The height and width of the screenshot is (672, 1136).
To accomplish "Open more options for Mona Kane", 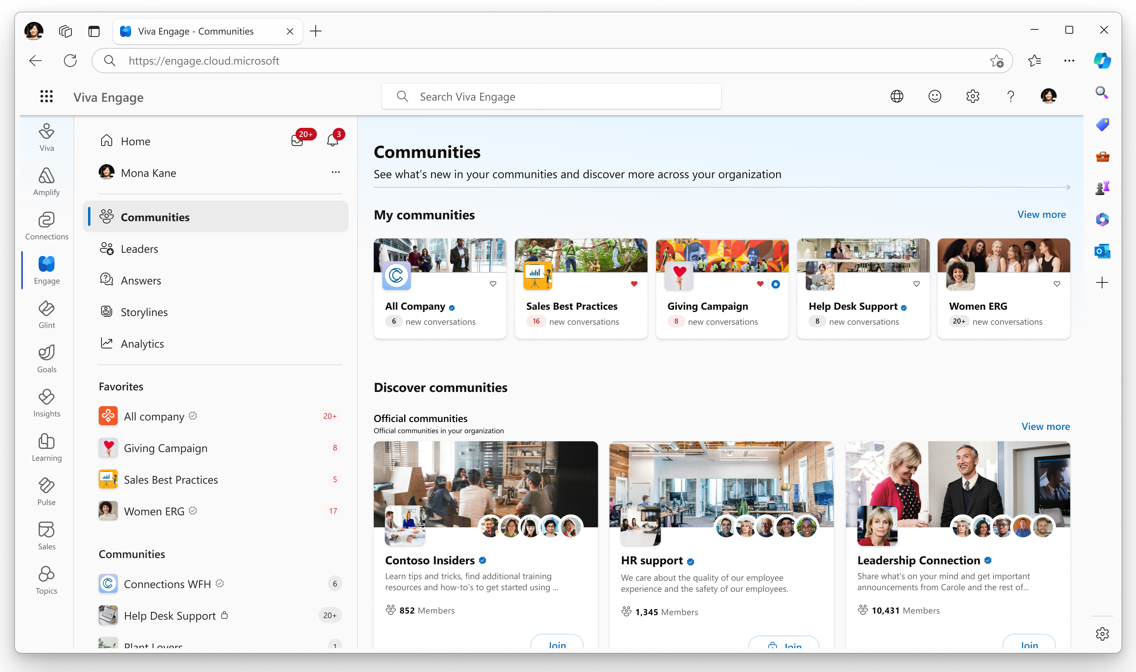I will point(336,172).
